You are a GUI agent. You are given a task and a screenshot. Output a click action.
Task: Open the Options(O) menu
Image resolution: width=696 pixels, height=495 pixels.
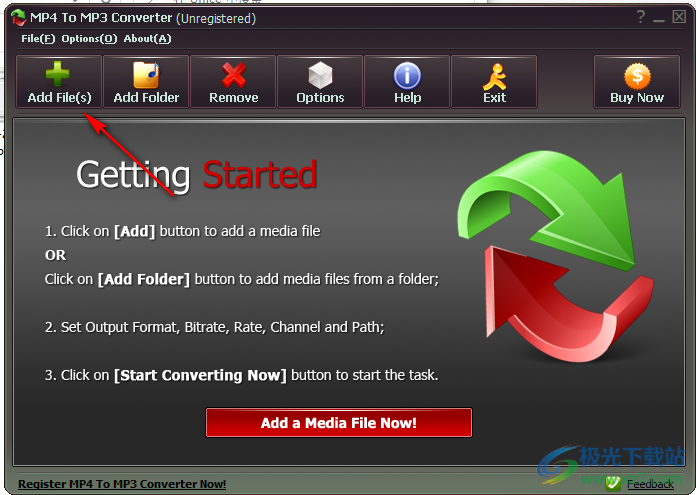click(89, 39)
